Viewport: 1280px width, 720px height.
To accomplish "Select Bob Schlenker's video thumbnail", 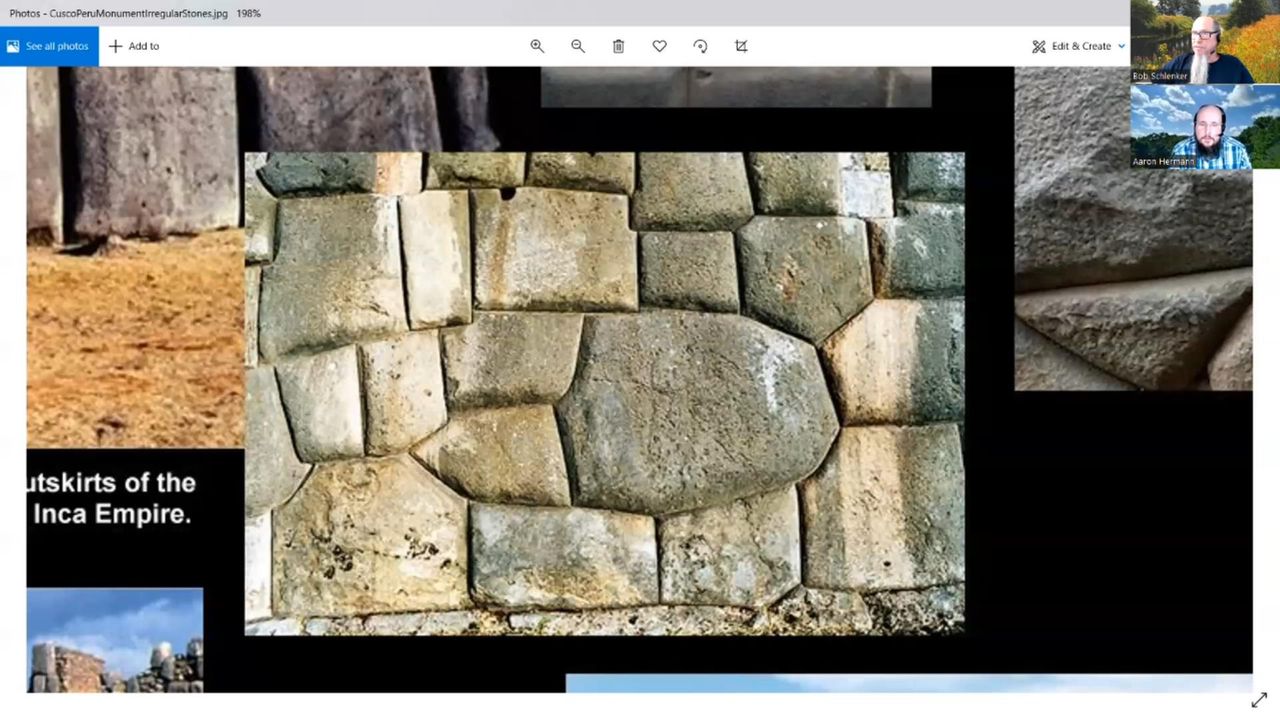I will coord(1192,42).
